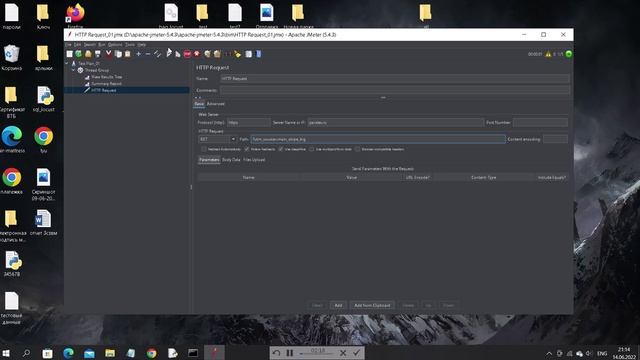The image size is (640, 360).
Task: Open the Parameters tab
Action: pos(209,160)
